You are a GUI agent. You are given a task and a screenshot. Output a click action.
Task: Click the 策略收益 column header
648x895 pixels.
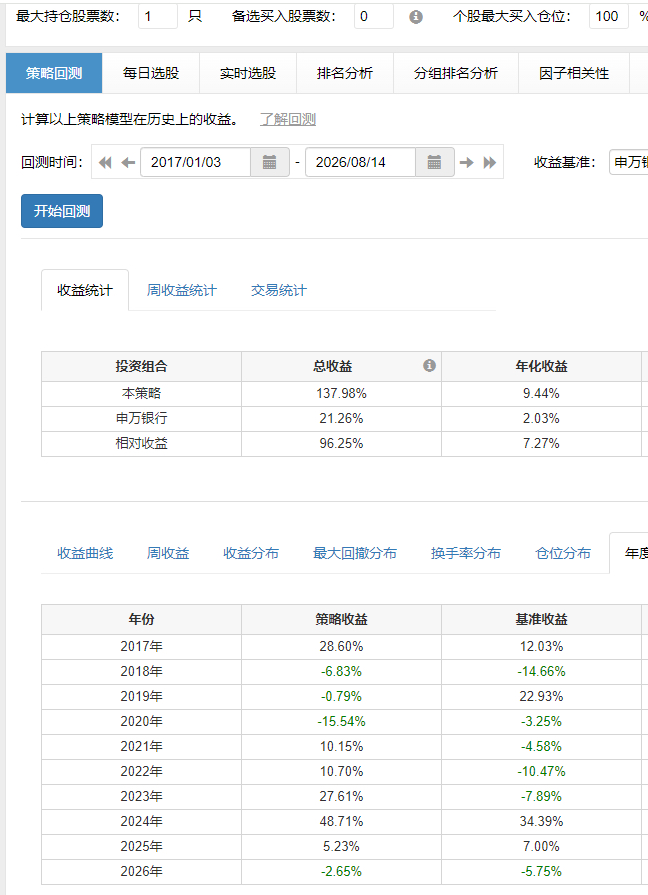point(341,619)
